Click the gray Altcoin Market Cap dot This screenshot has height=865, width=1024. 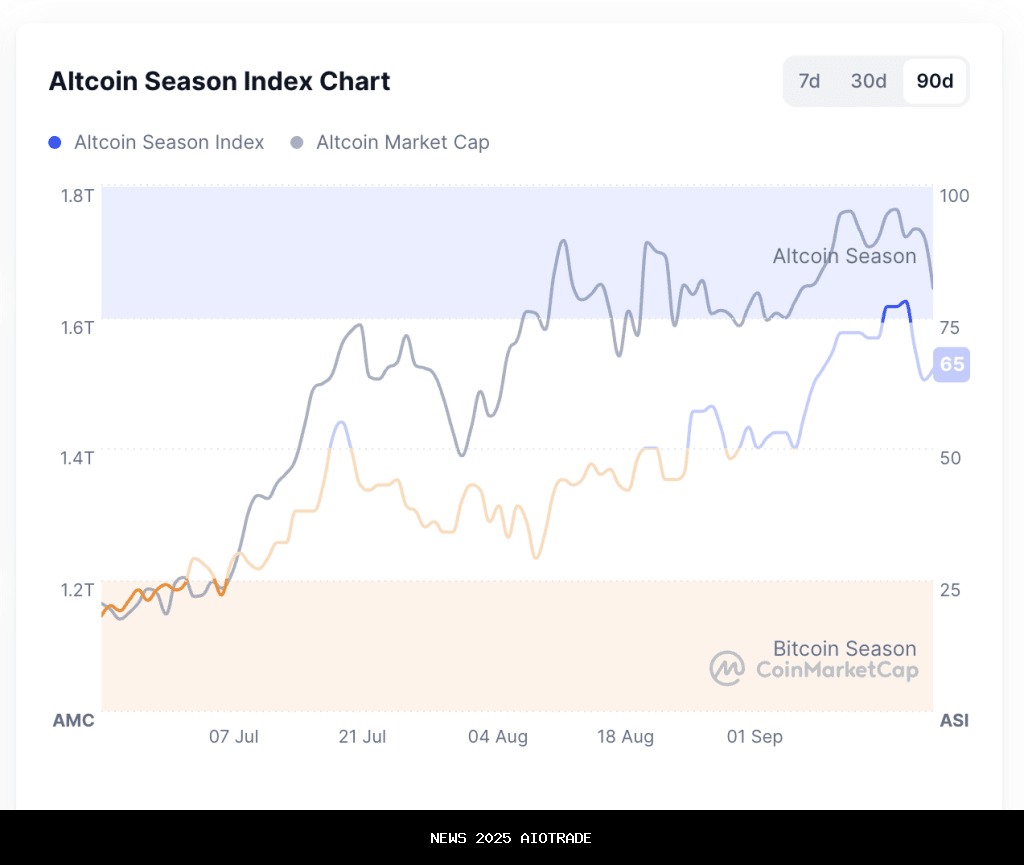tap(297, 142)
